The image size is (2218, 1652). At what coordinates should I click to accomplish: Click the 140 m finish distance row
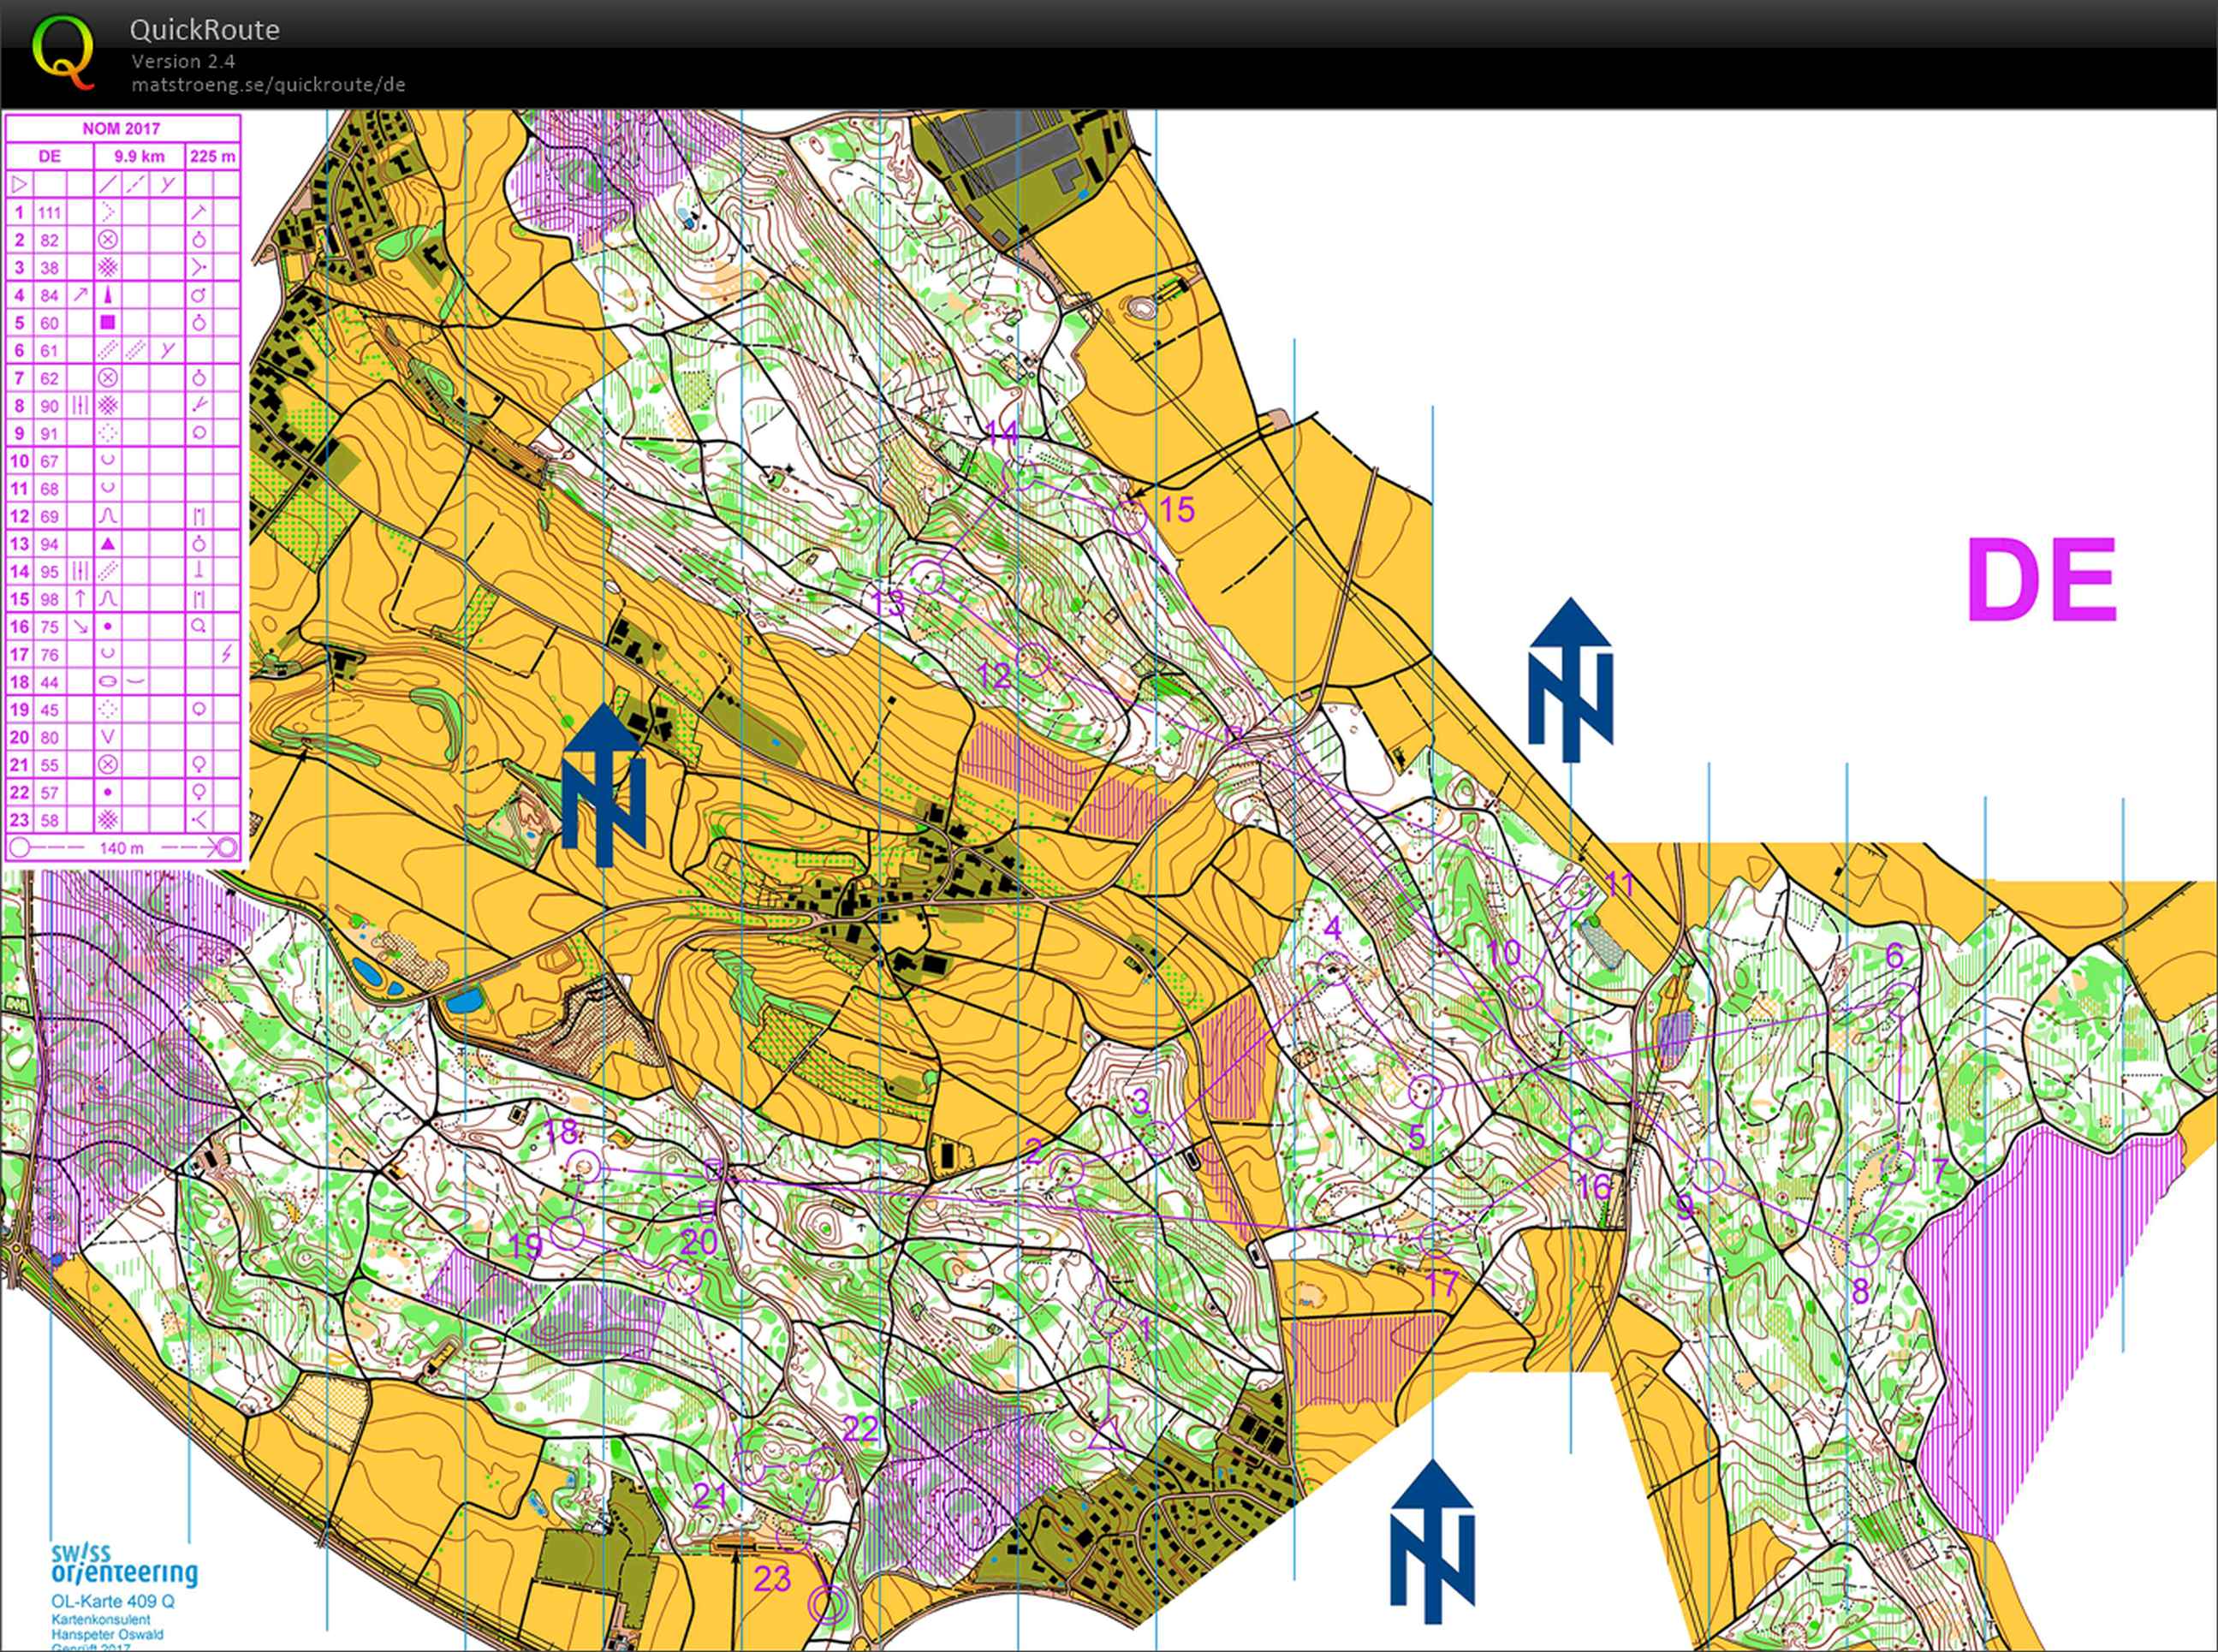(x=122, y=848)
